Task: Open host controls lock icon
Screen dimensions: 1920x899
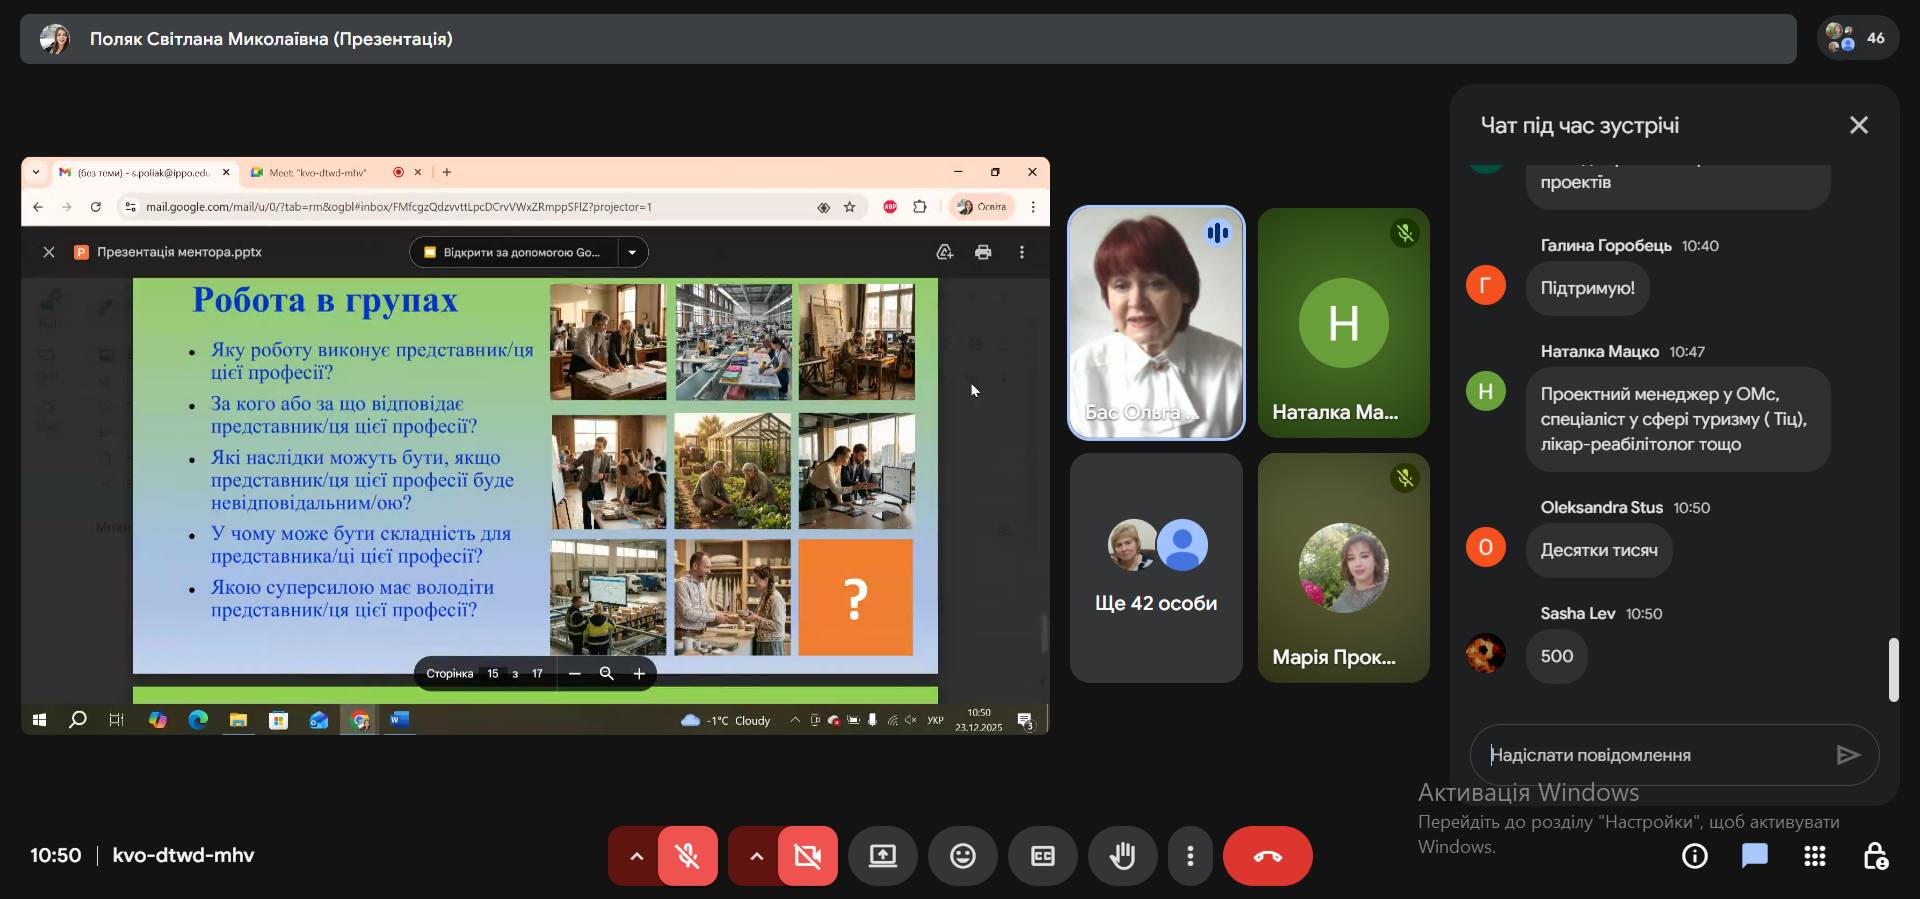Action: [x=1875, y=856]
